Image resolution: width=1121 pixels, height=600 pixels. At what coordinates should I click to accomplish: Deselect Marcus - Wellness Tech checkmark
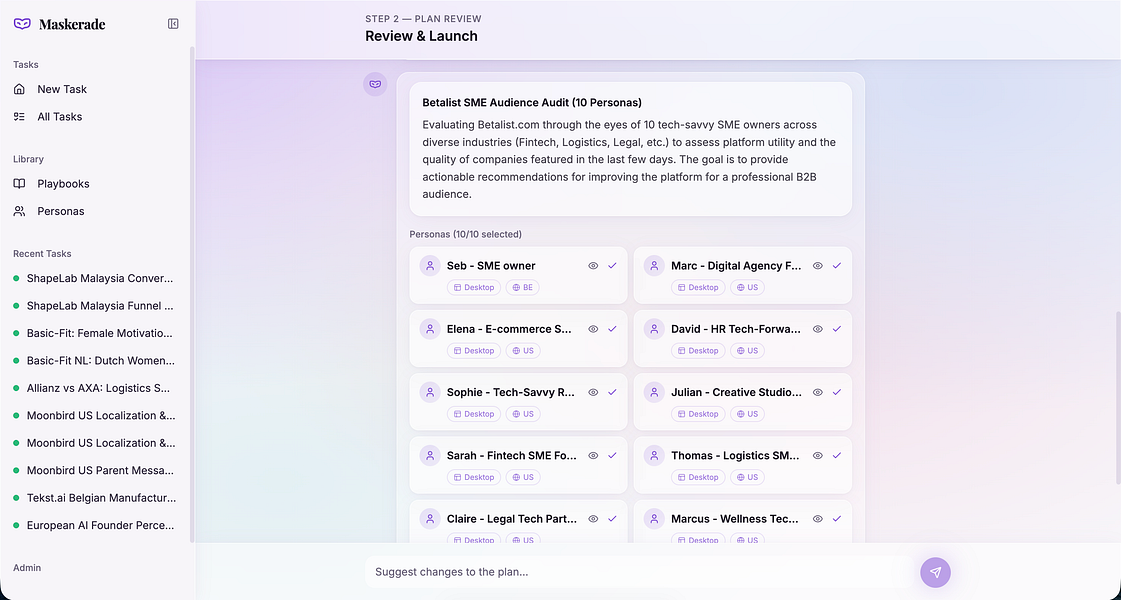tap(837, 518)
